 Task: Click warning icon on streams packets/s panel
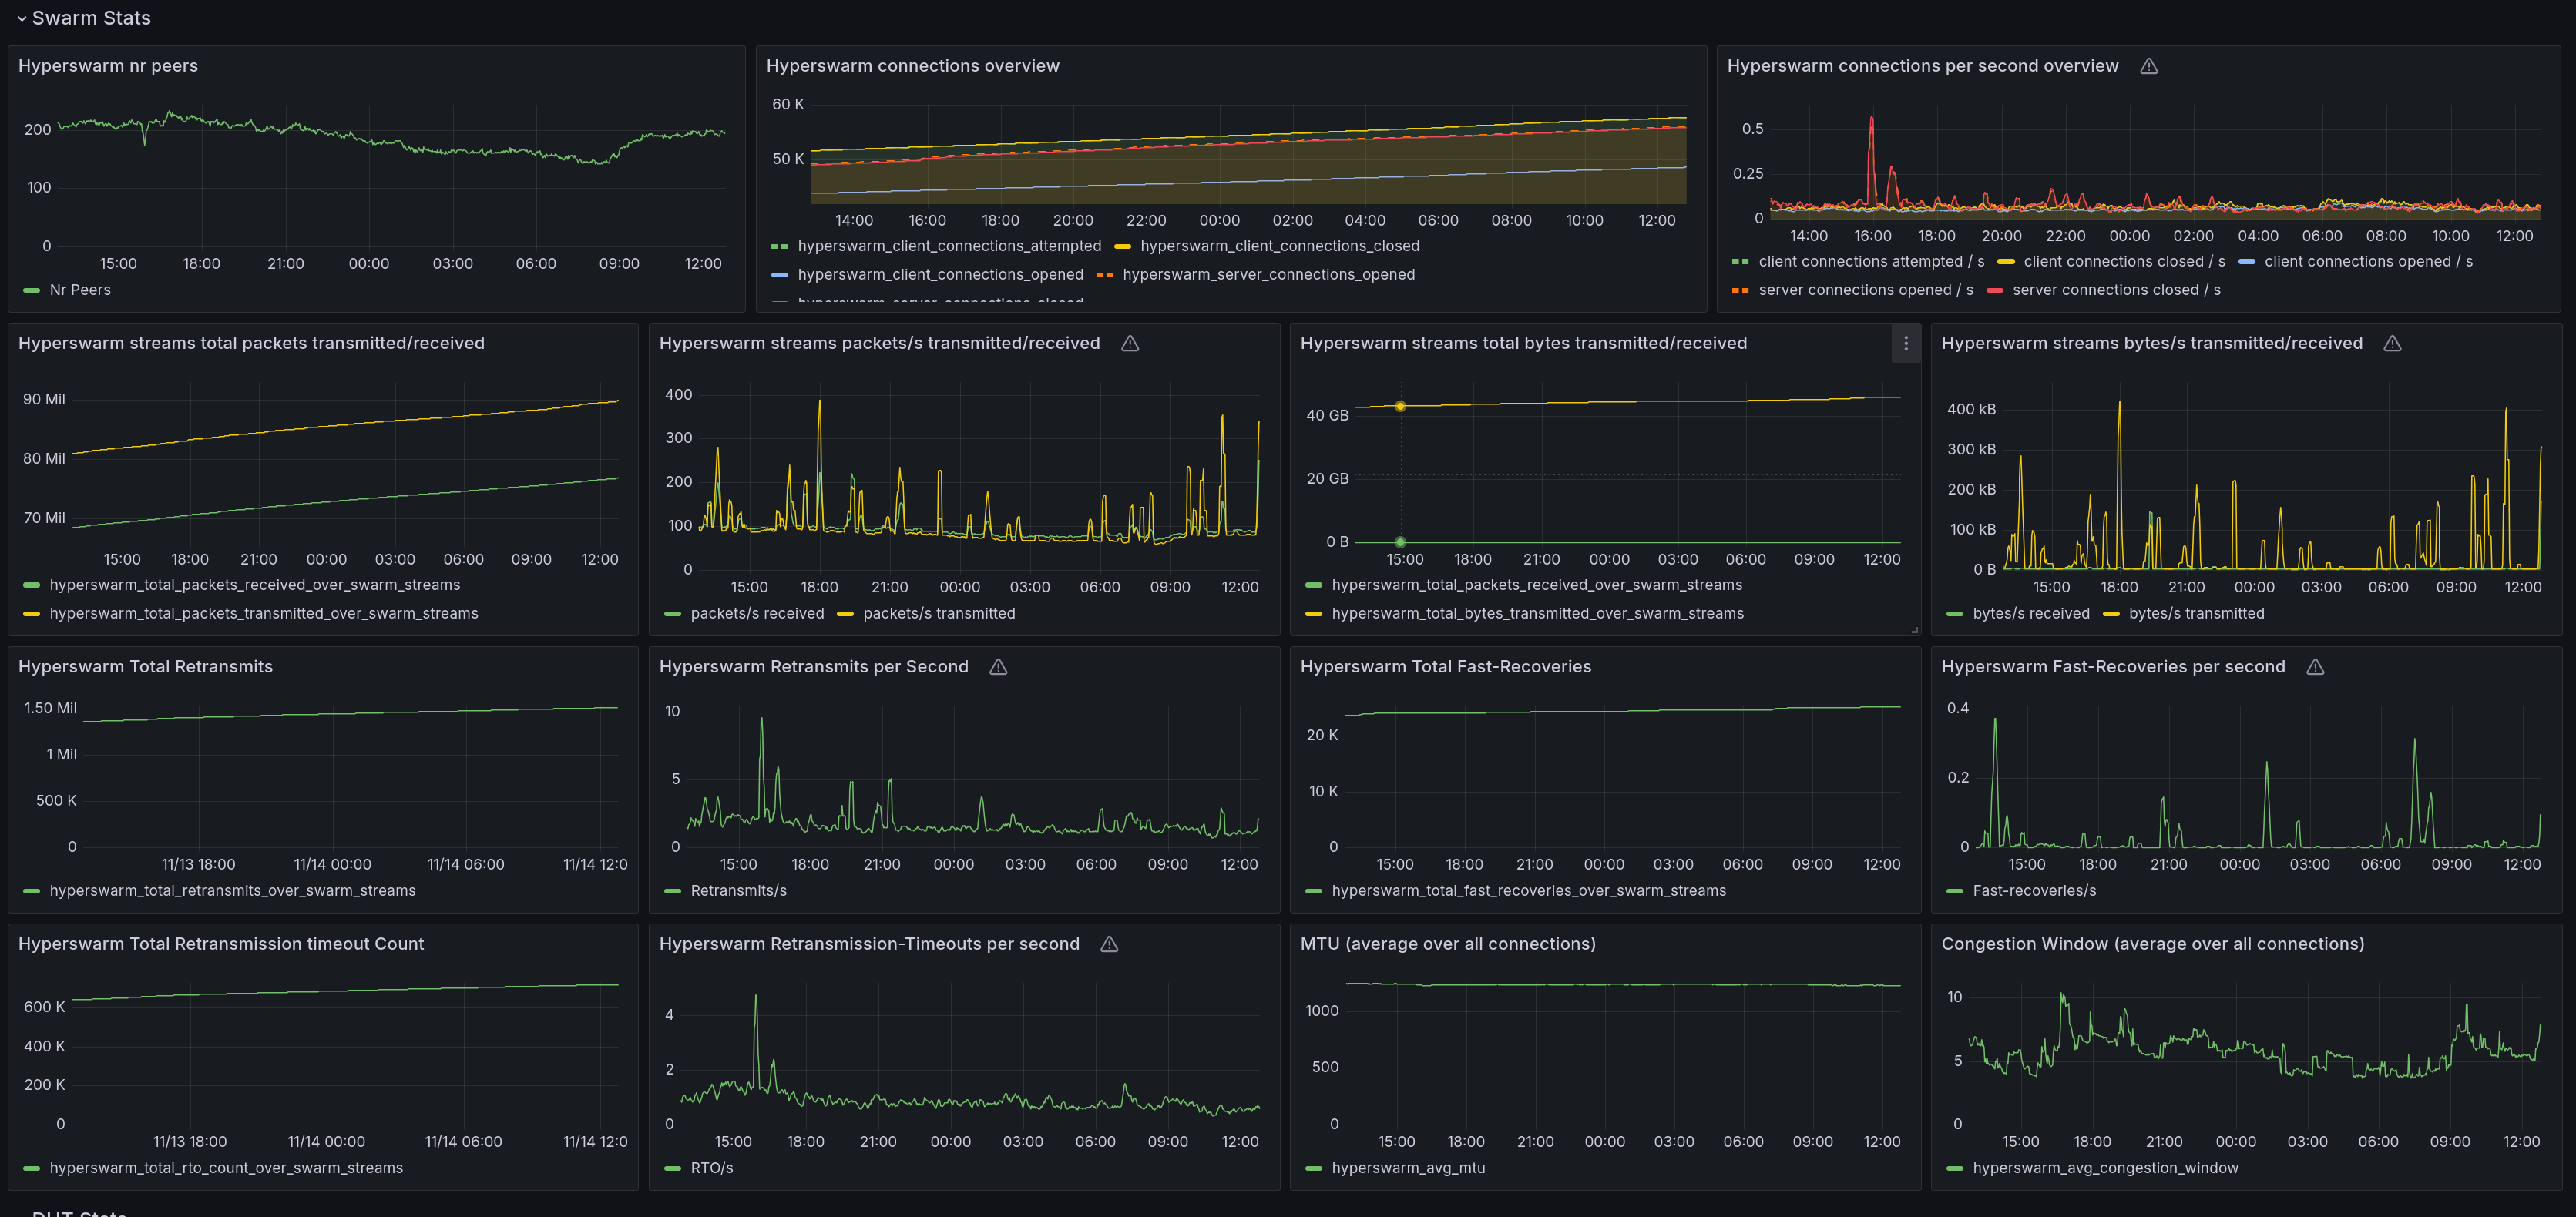(x=1130, y=343)
